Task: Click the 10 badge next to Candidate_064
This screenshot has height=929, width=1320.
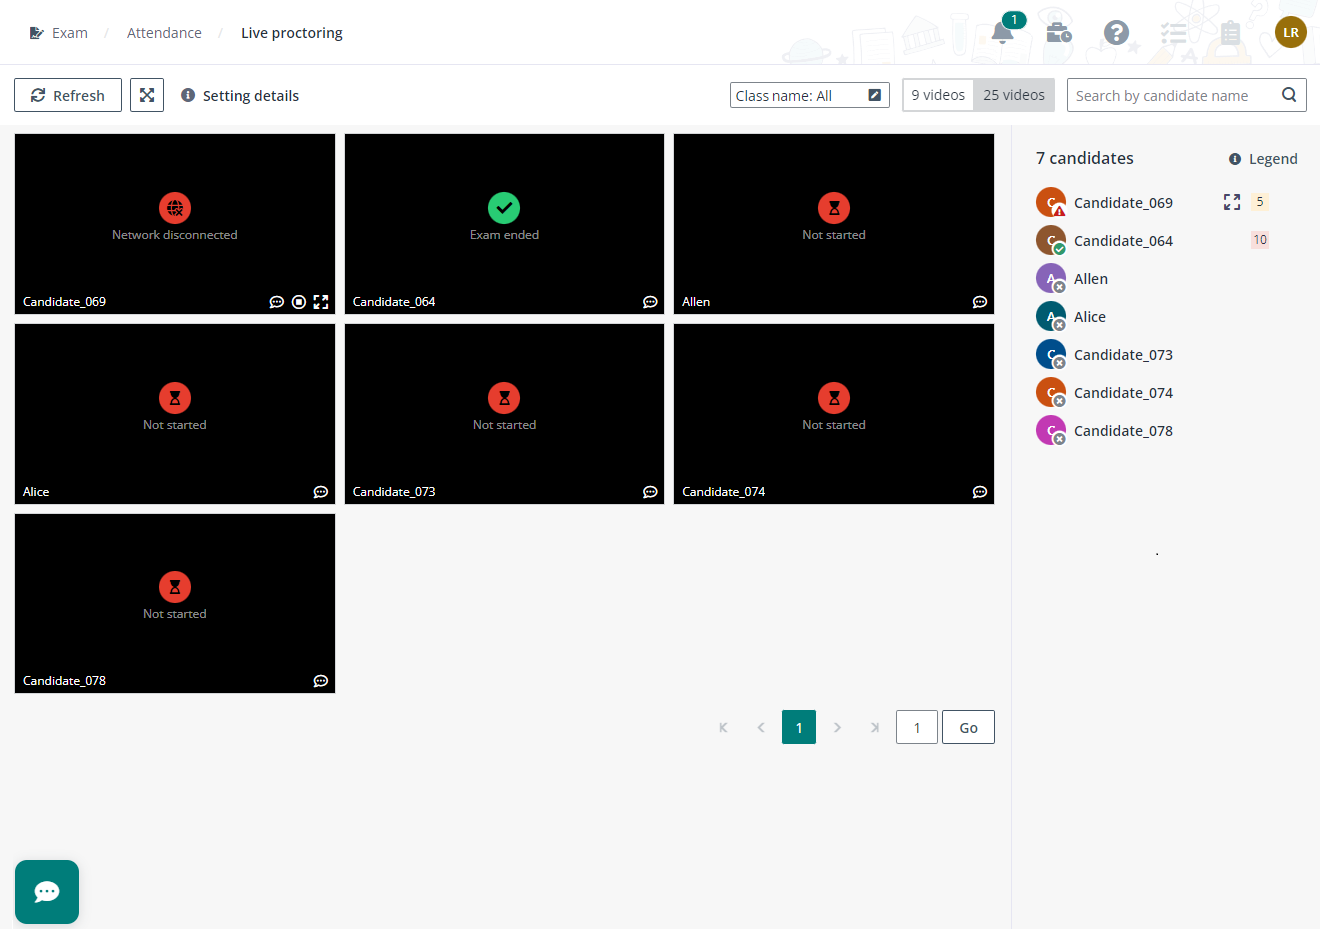Action: click(x=1260, y=240)
